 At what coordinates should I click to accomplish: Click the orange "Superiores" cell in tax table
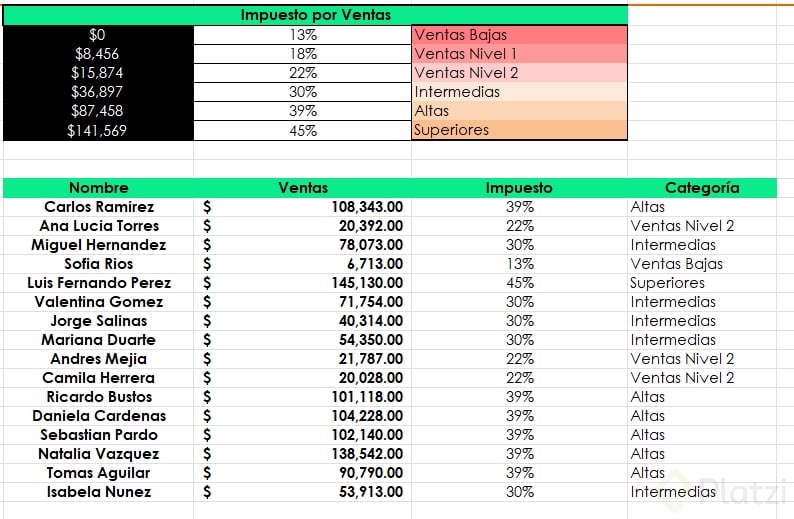519,130
